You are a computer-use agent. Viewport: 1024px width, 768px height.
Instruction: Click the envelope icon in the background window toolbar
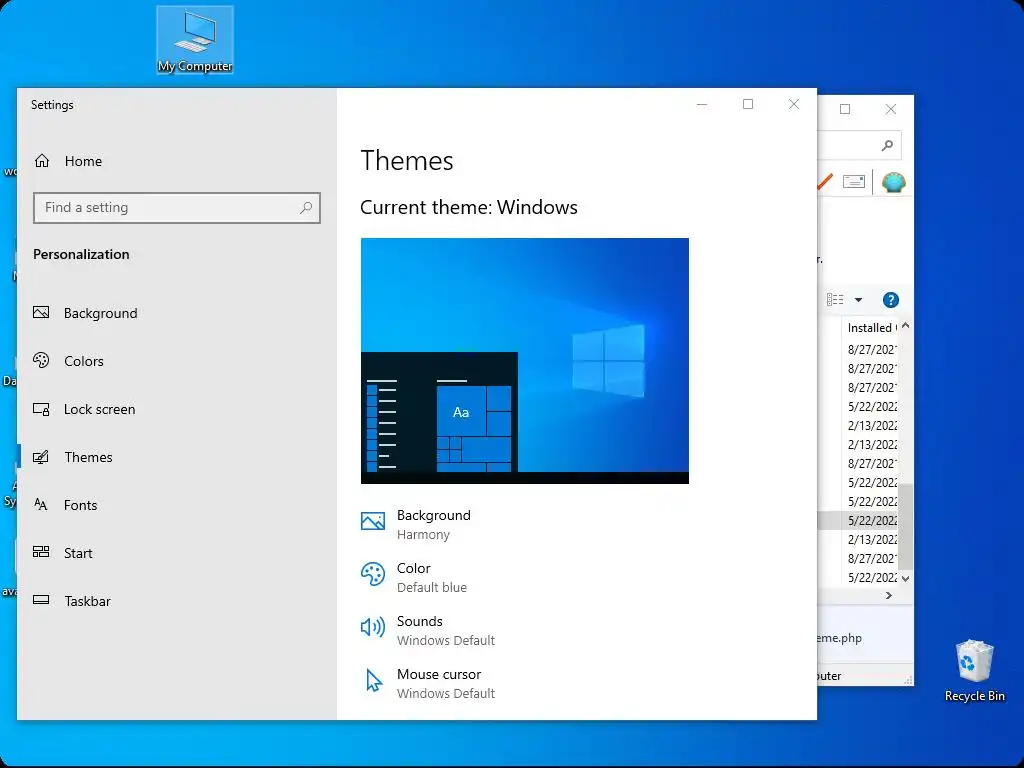854,182
